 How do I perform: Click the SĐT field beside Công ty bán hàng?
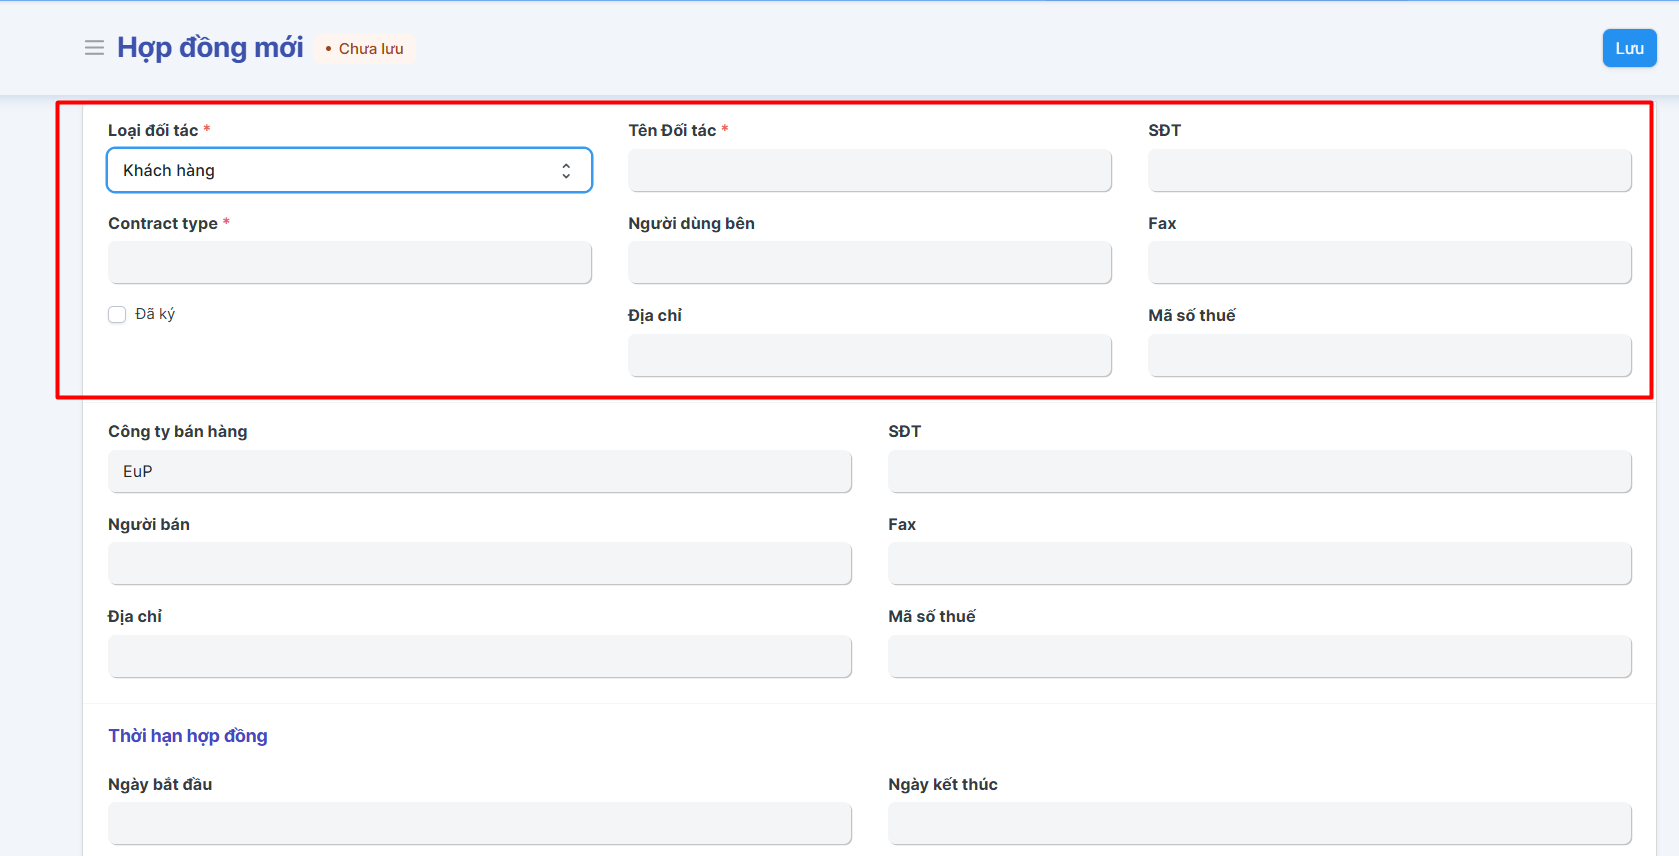point(1259,471)
